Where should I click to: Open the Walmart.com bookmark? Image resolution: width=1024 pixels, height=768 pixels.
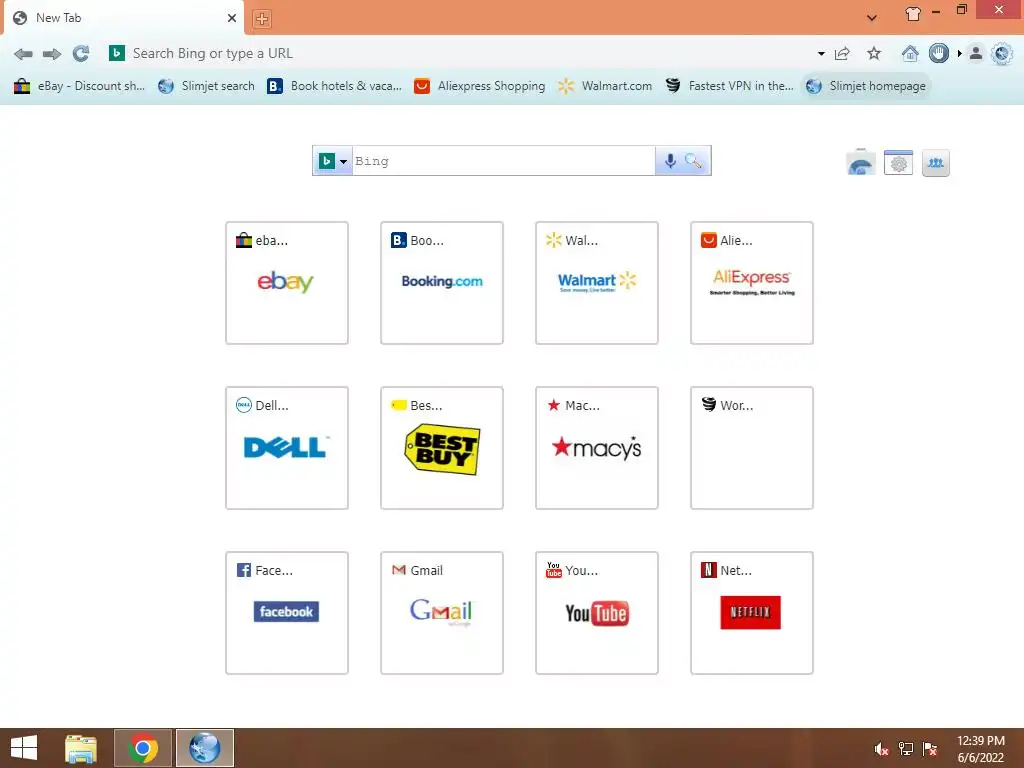click(605, 86)
